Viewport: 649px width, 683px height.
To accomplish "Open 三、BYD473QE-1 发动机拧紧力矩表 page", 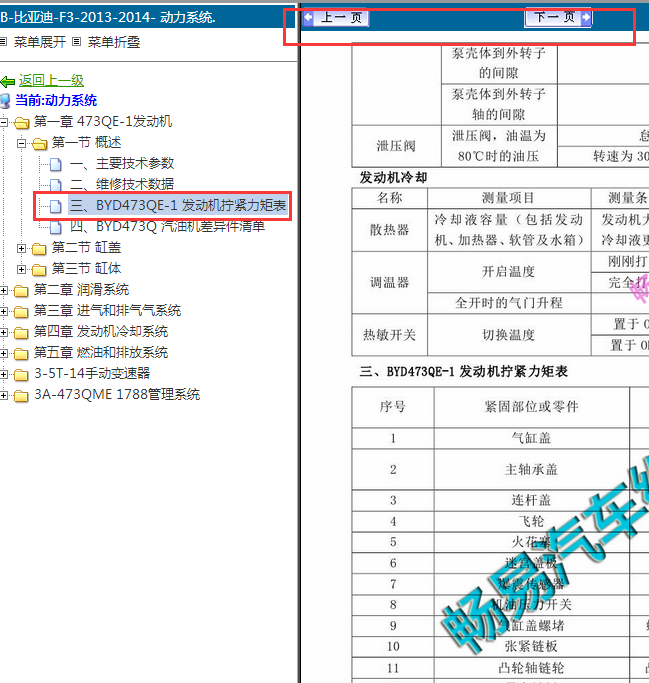I will pyautogui.click(x=178, y=205).
